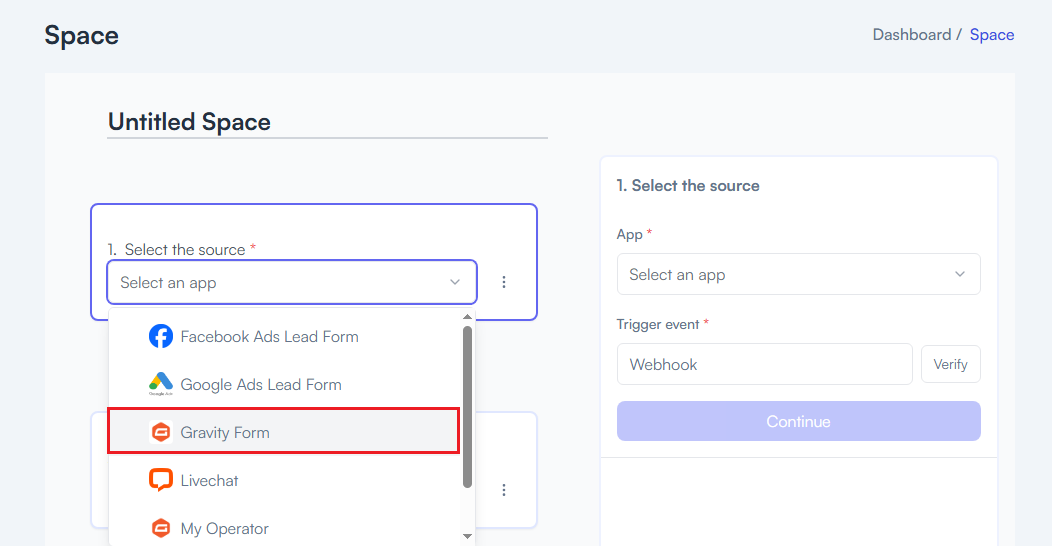The image size is (1052, 546).
Task: Open three-dot menu beside source selector
Action: pos(504,282)
